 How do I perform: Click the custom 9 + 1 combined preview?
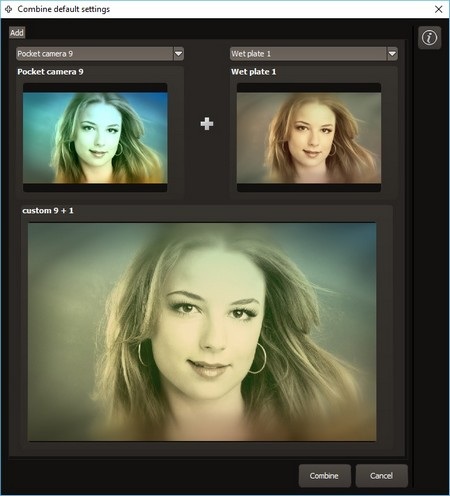point(202,332)
